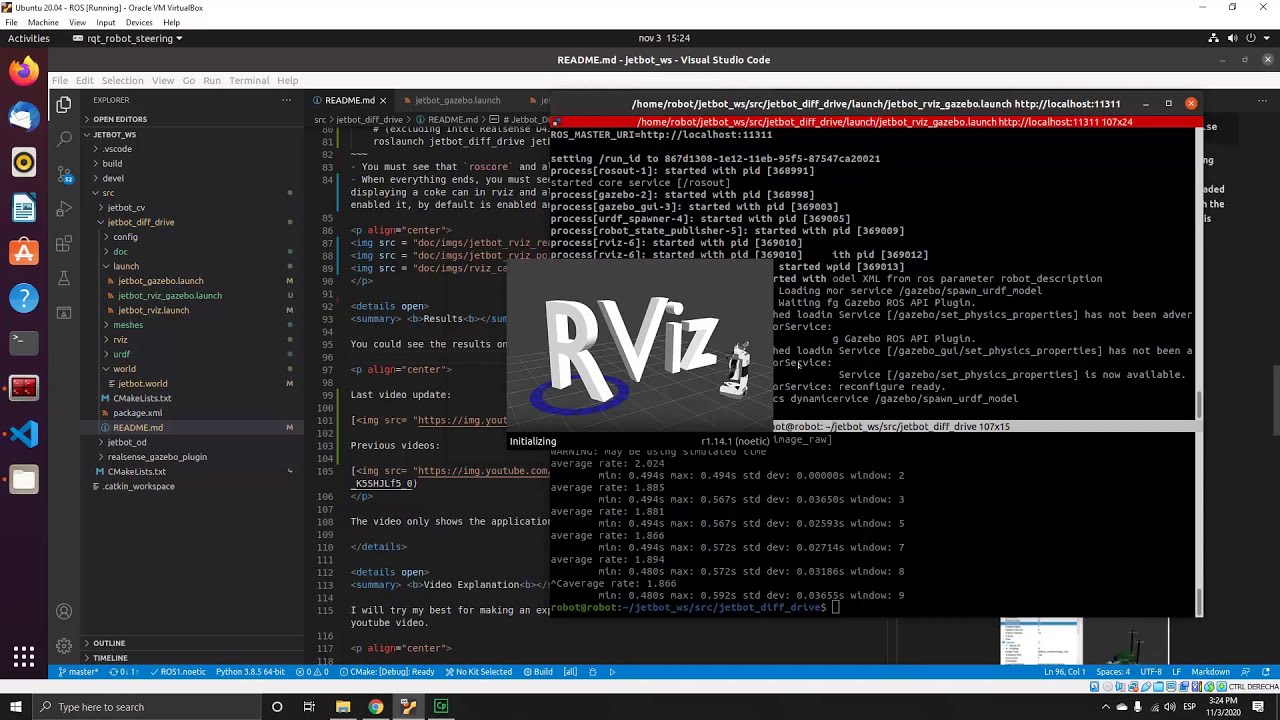This screenshot has height=720, width=1280.
Task: Close the README.md editor tab
Action: [x=382, y=100]
